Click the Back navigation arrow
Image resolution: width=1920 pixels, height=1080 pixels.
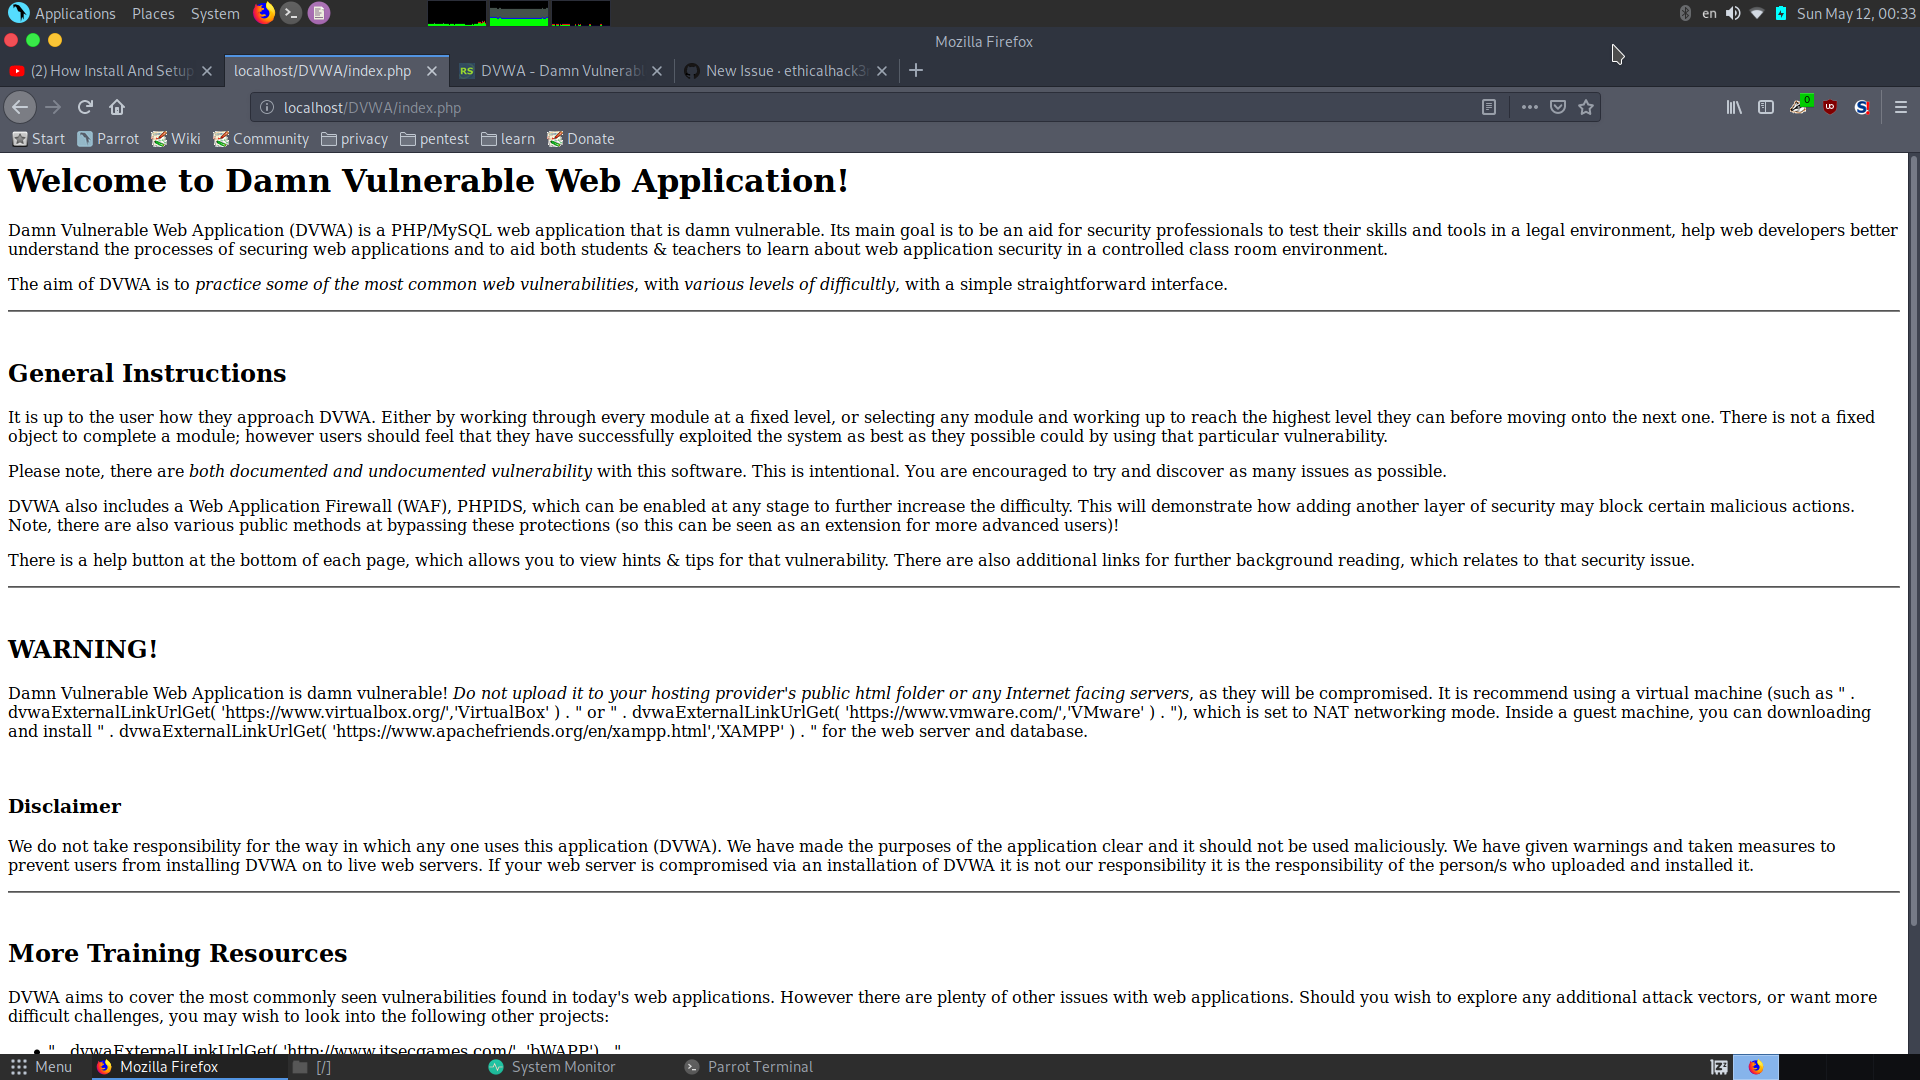pyautogui.click(x=20, y=107)
